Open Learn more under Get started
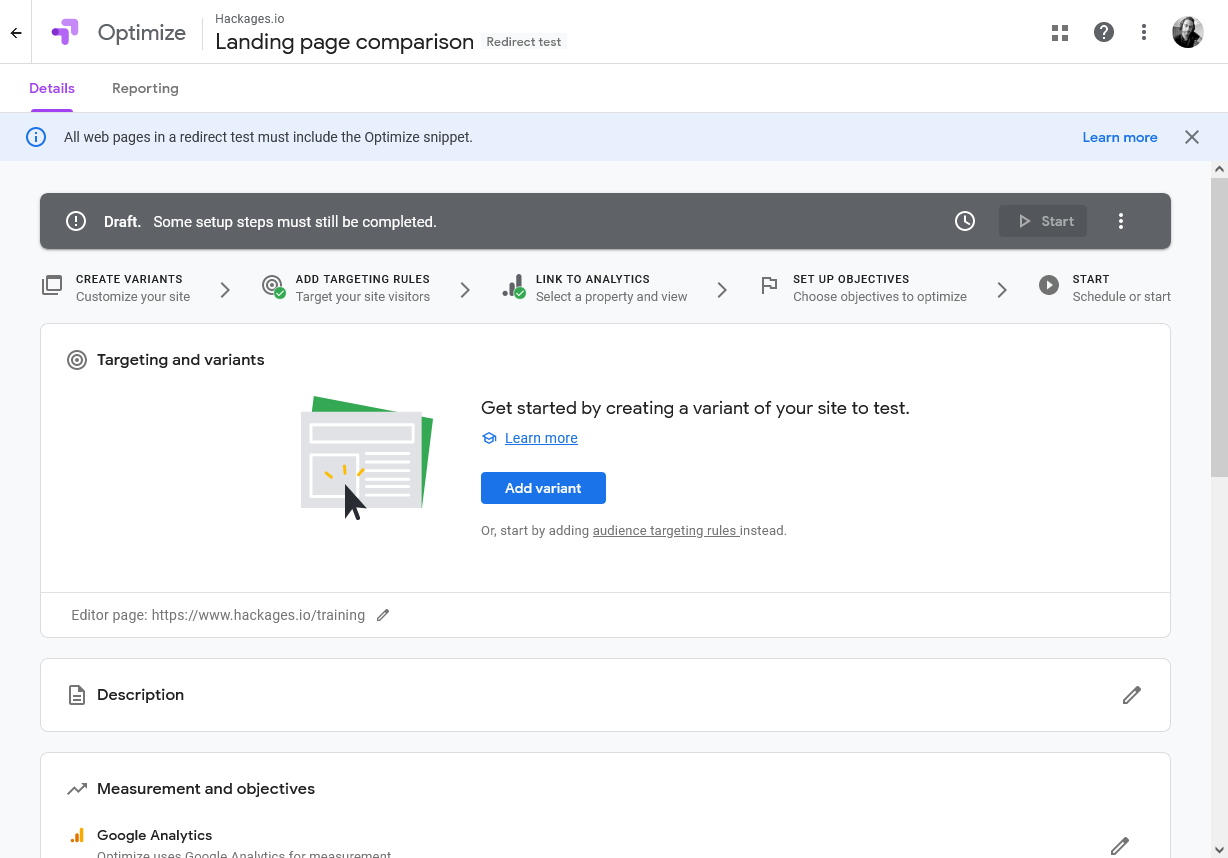Screen dimensions: 1228x858 (541, 438)
